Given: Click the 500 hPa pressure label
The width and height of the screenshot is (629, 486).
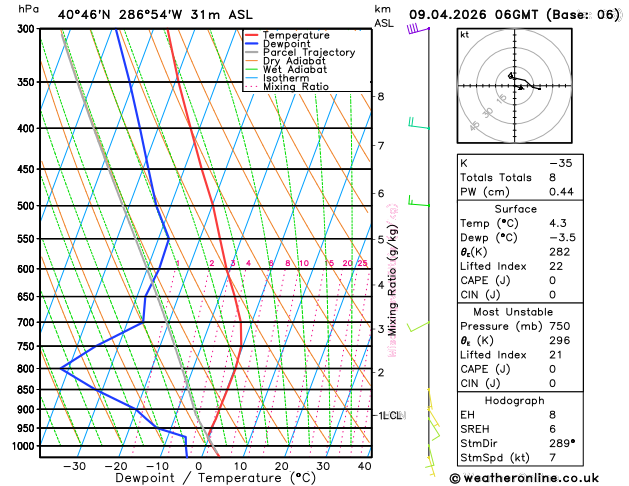Looking at the screenshot, I should pyautogui.click(x=26, y=206).
